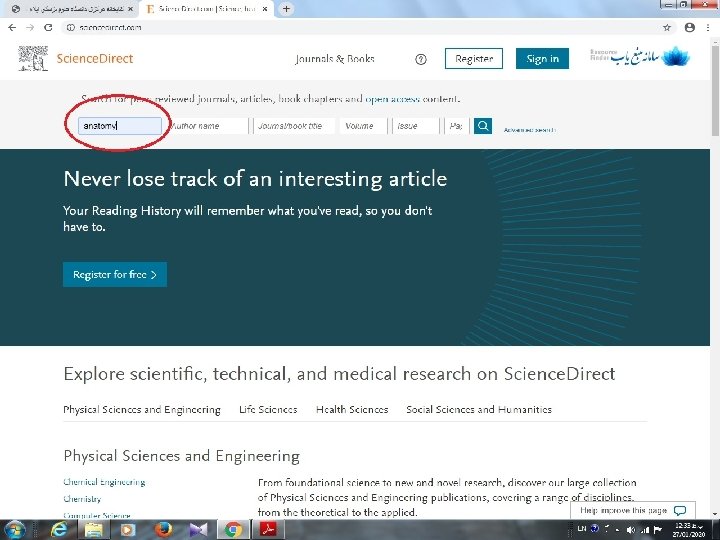
Task: Open the Chrome three-dot menu
Action: (x=708, y=28)
